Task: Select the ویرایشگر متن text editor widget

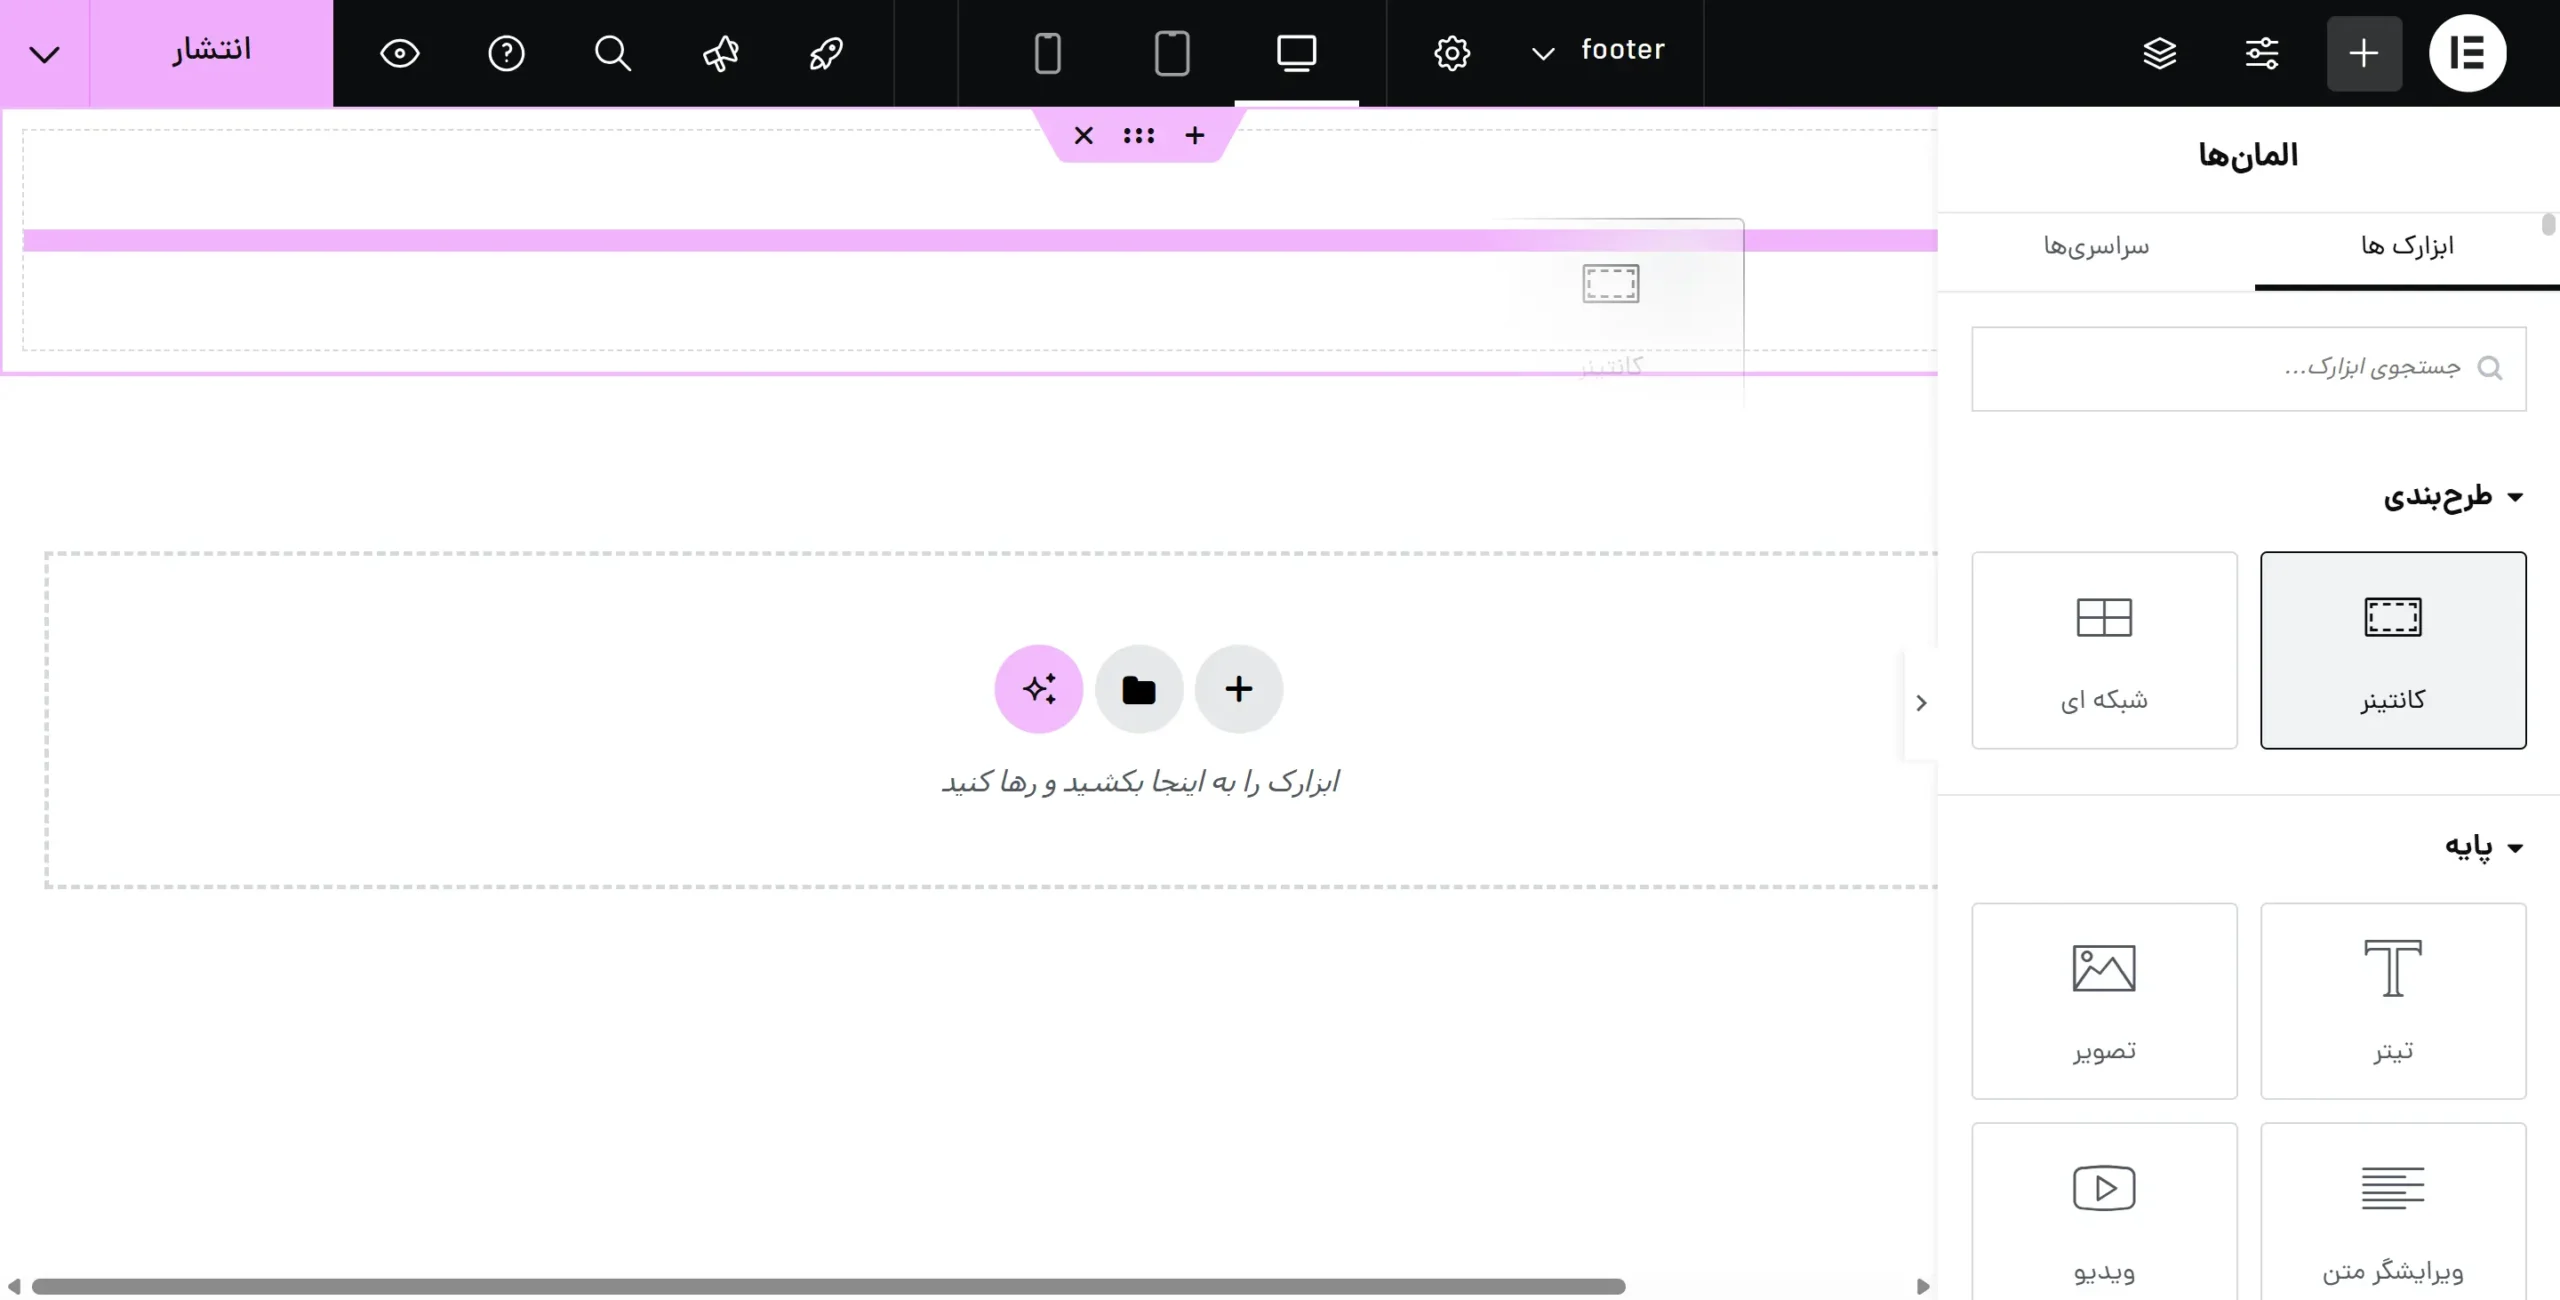Action: tap(2393, 1211)
